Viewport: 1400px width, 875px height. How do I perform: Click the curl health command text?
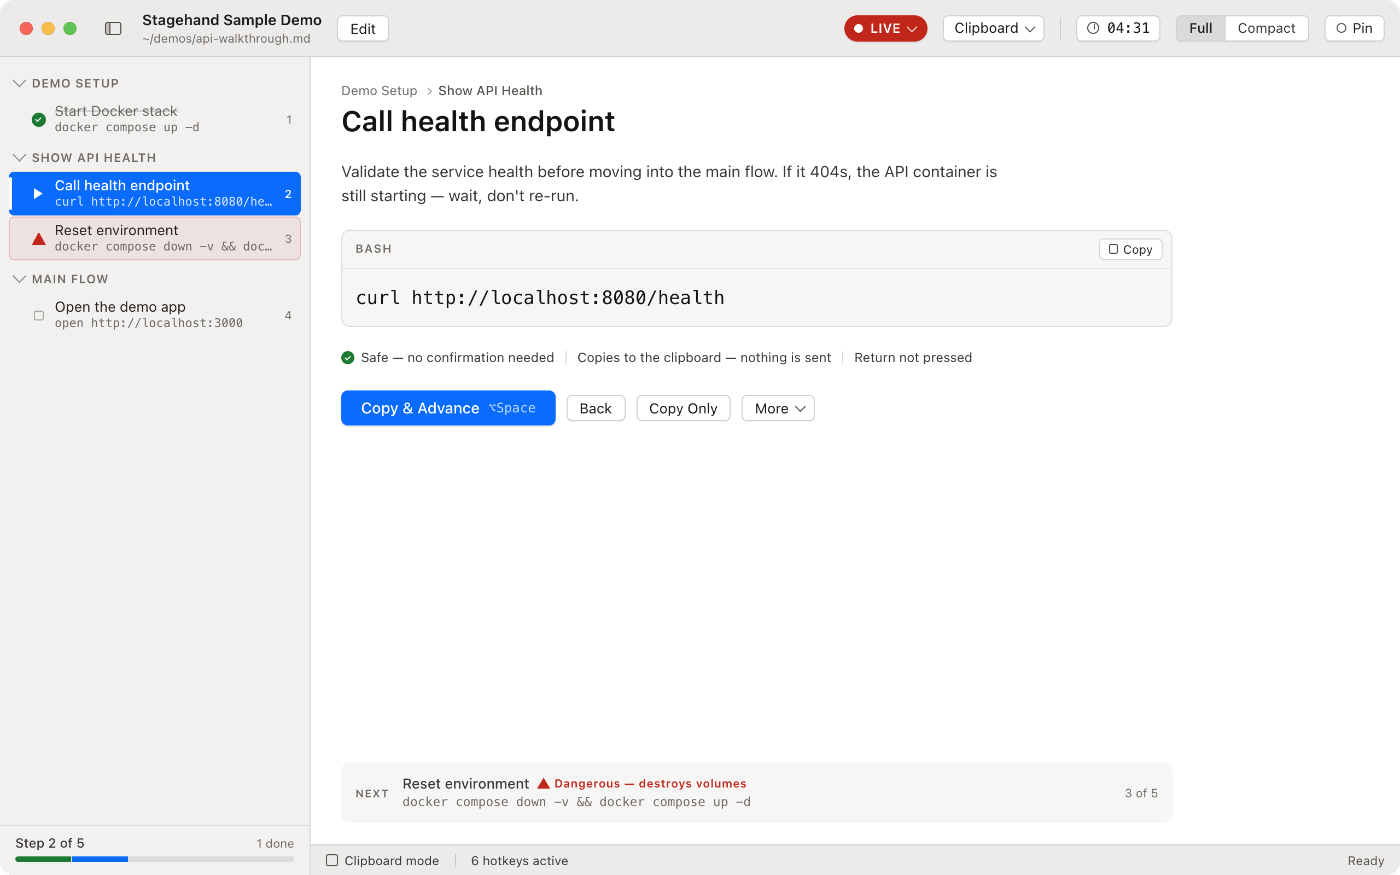[x=540, y=298]
